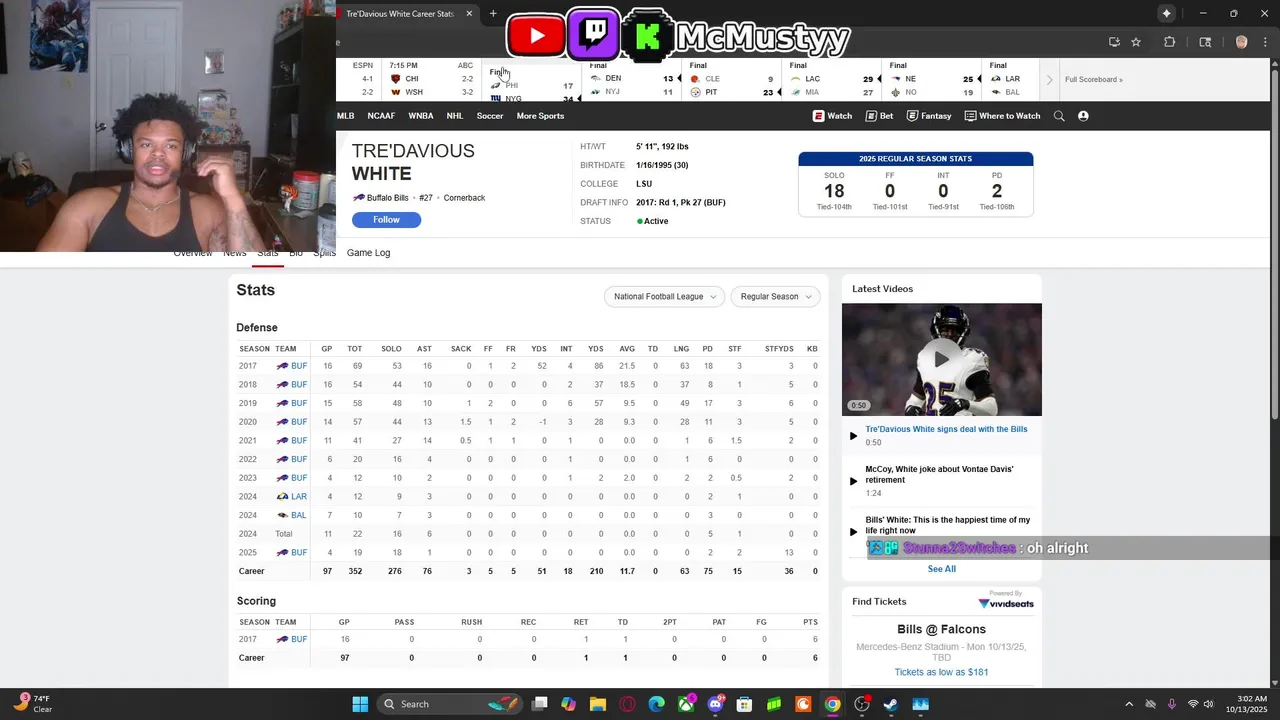Open the Regular Season dropdown

[x=775, y=297]
